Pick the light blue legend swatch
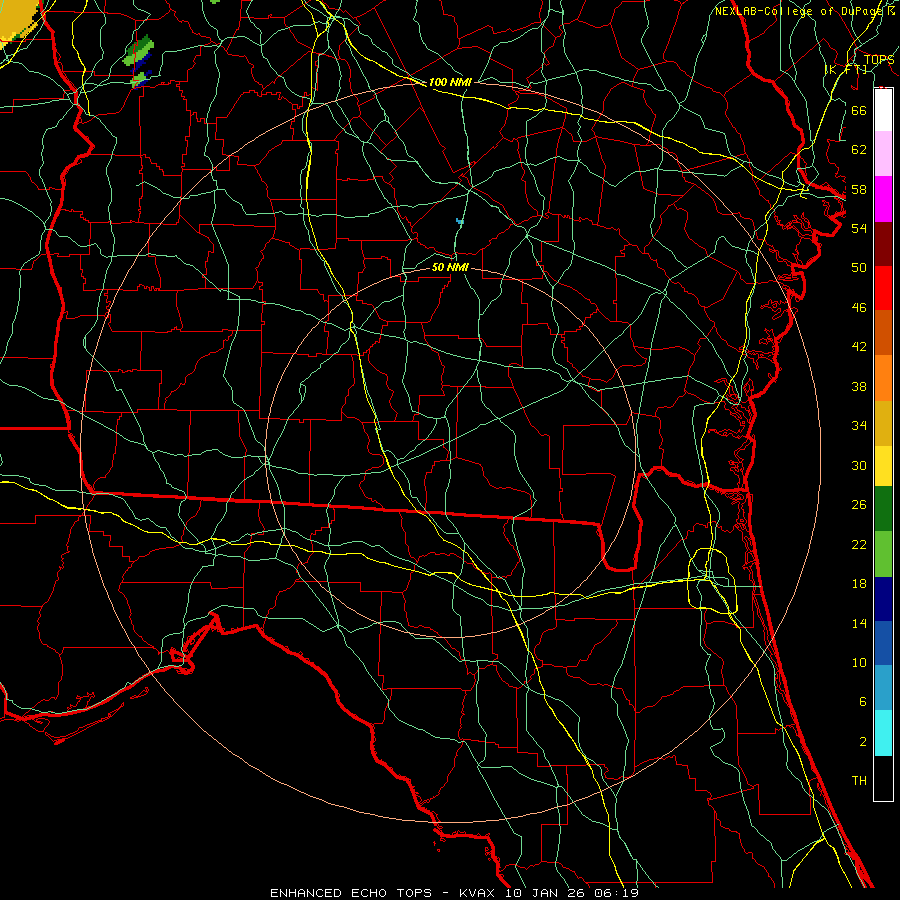This screenshot has width=900, height=900. click(x=883, y=688)
